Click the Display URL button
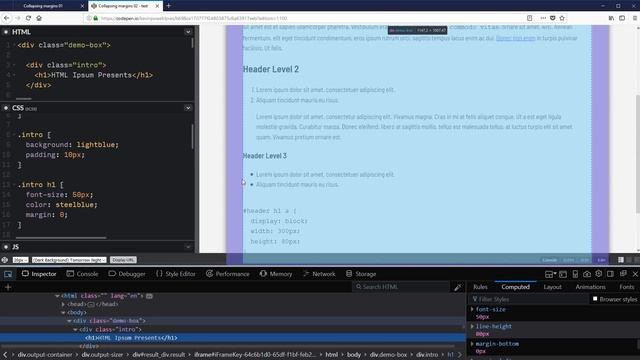The image size is (640, 360). coord(123,260)
